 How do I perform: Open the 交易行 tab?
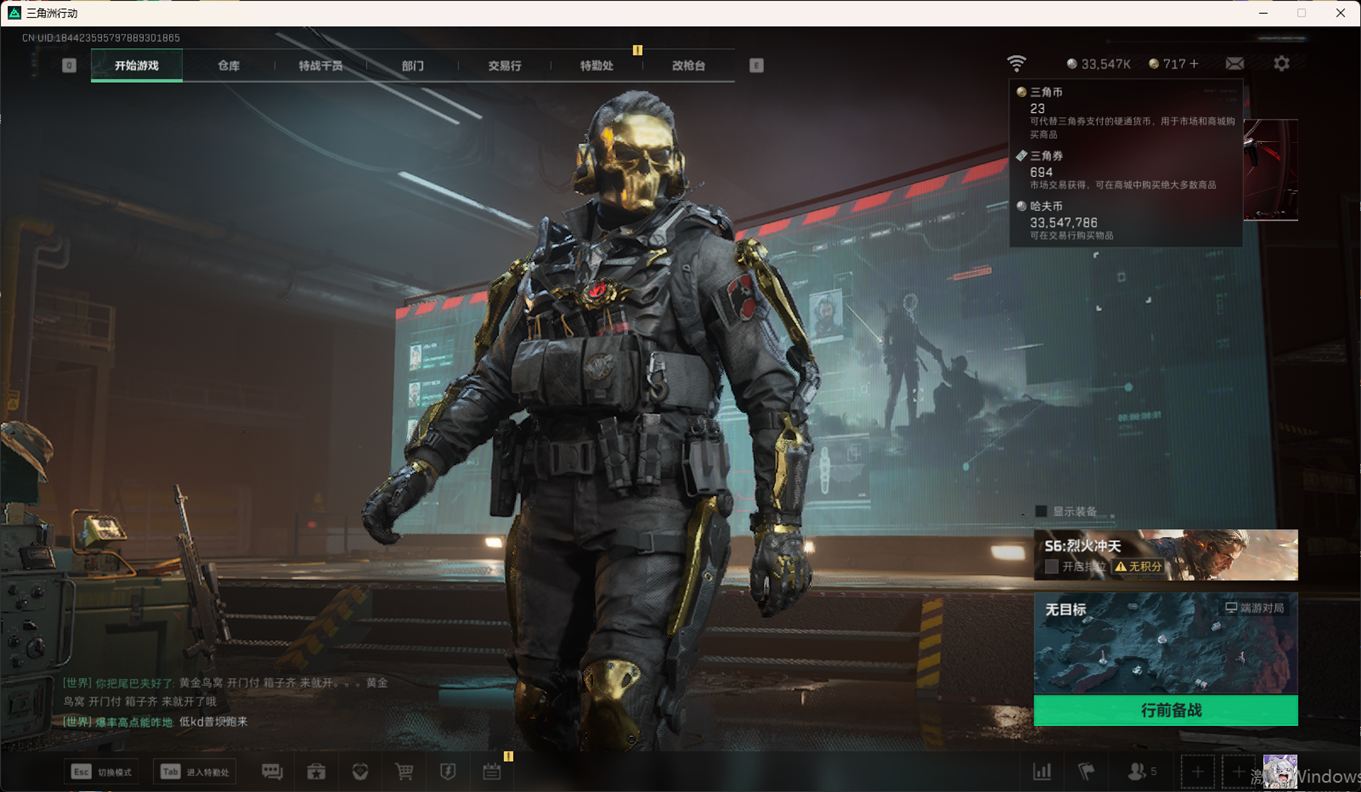pos(505,65)
